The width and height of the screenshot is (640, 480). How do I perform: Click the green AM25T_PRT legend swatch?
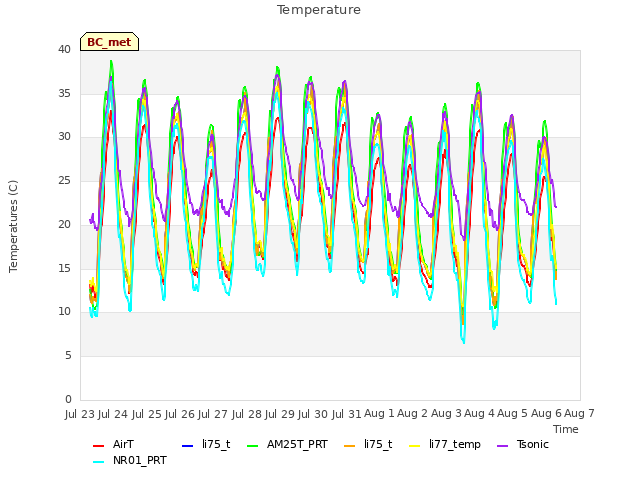click(253, 445)
